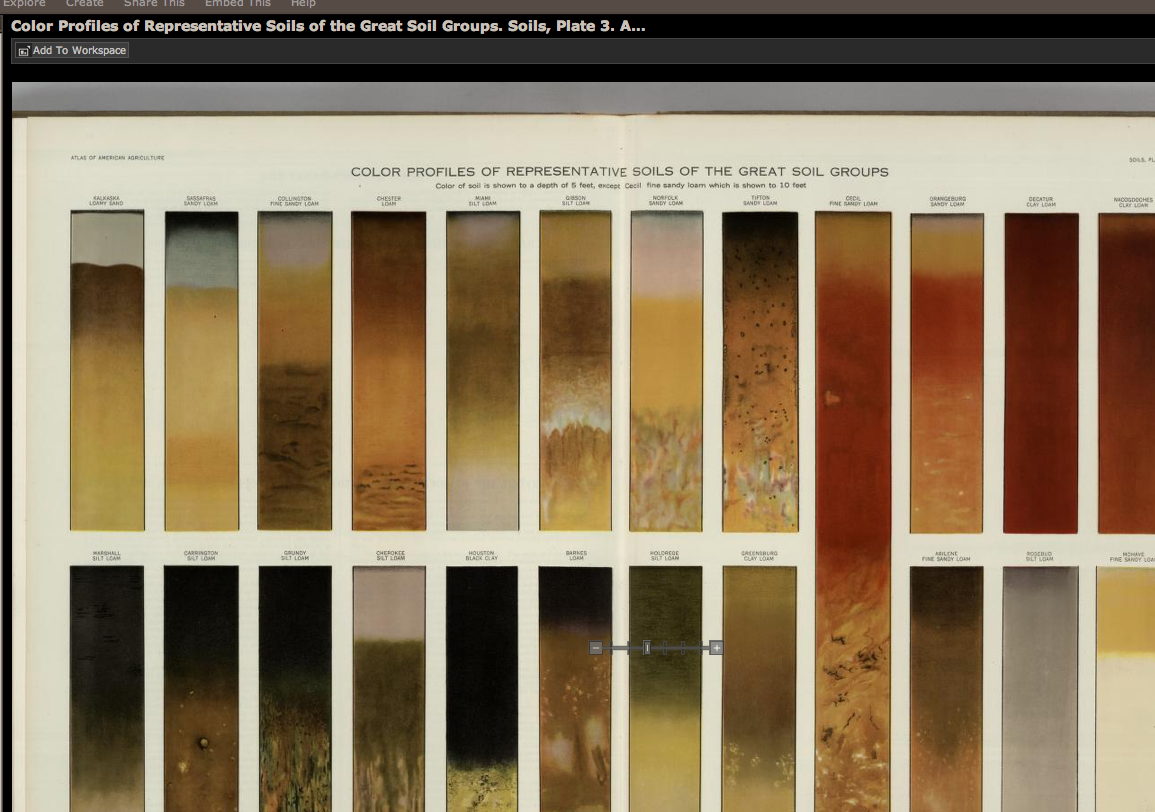The width and height of the screenshot is (1155, 812).
Task: Click the 'Color of soil is shown' subtitle
Action: click(x=621, y=186)
